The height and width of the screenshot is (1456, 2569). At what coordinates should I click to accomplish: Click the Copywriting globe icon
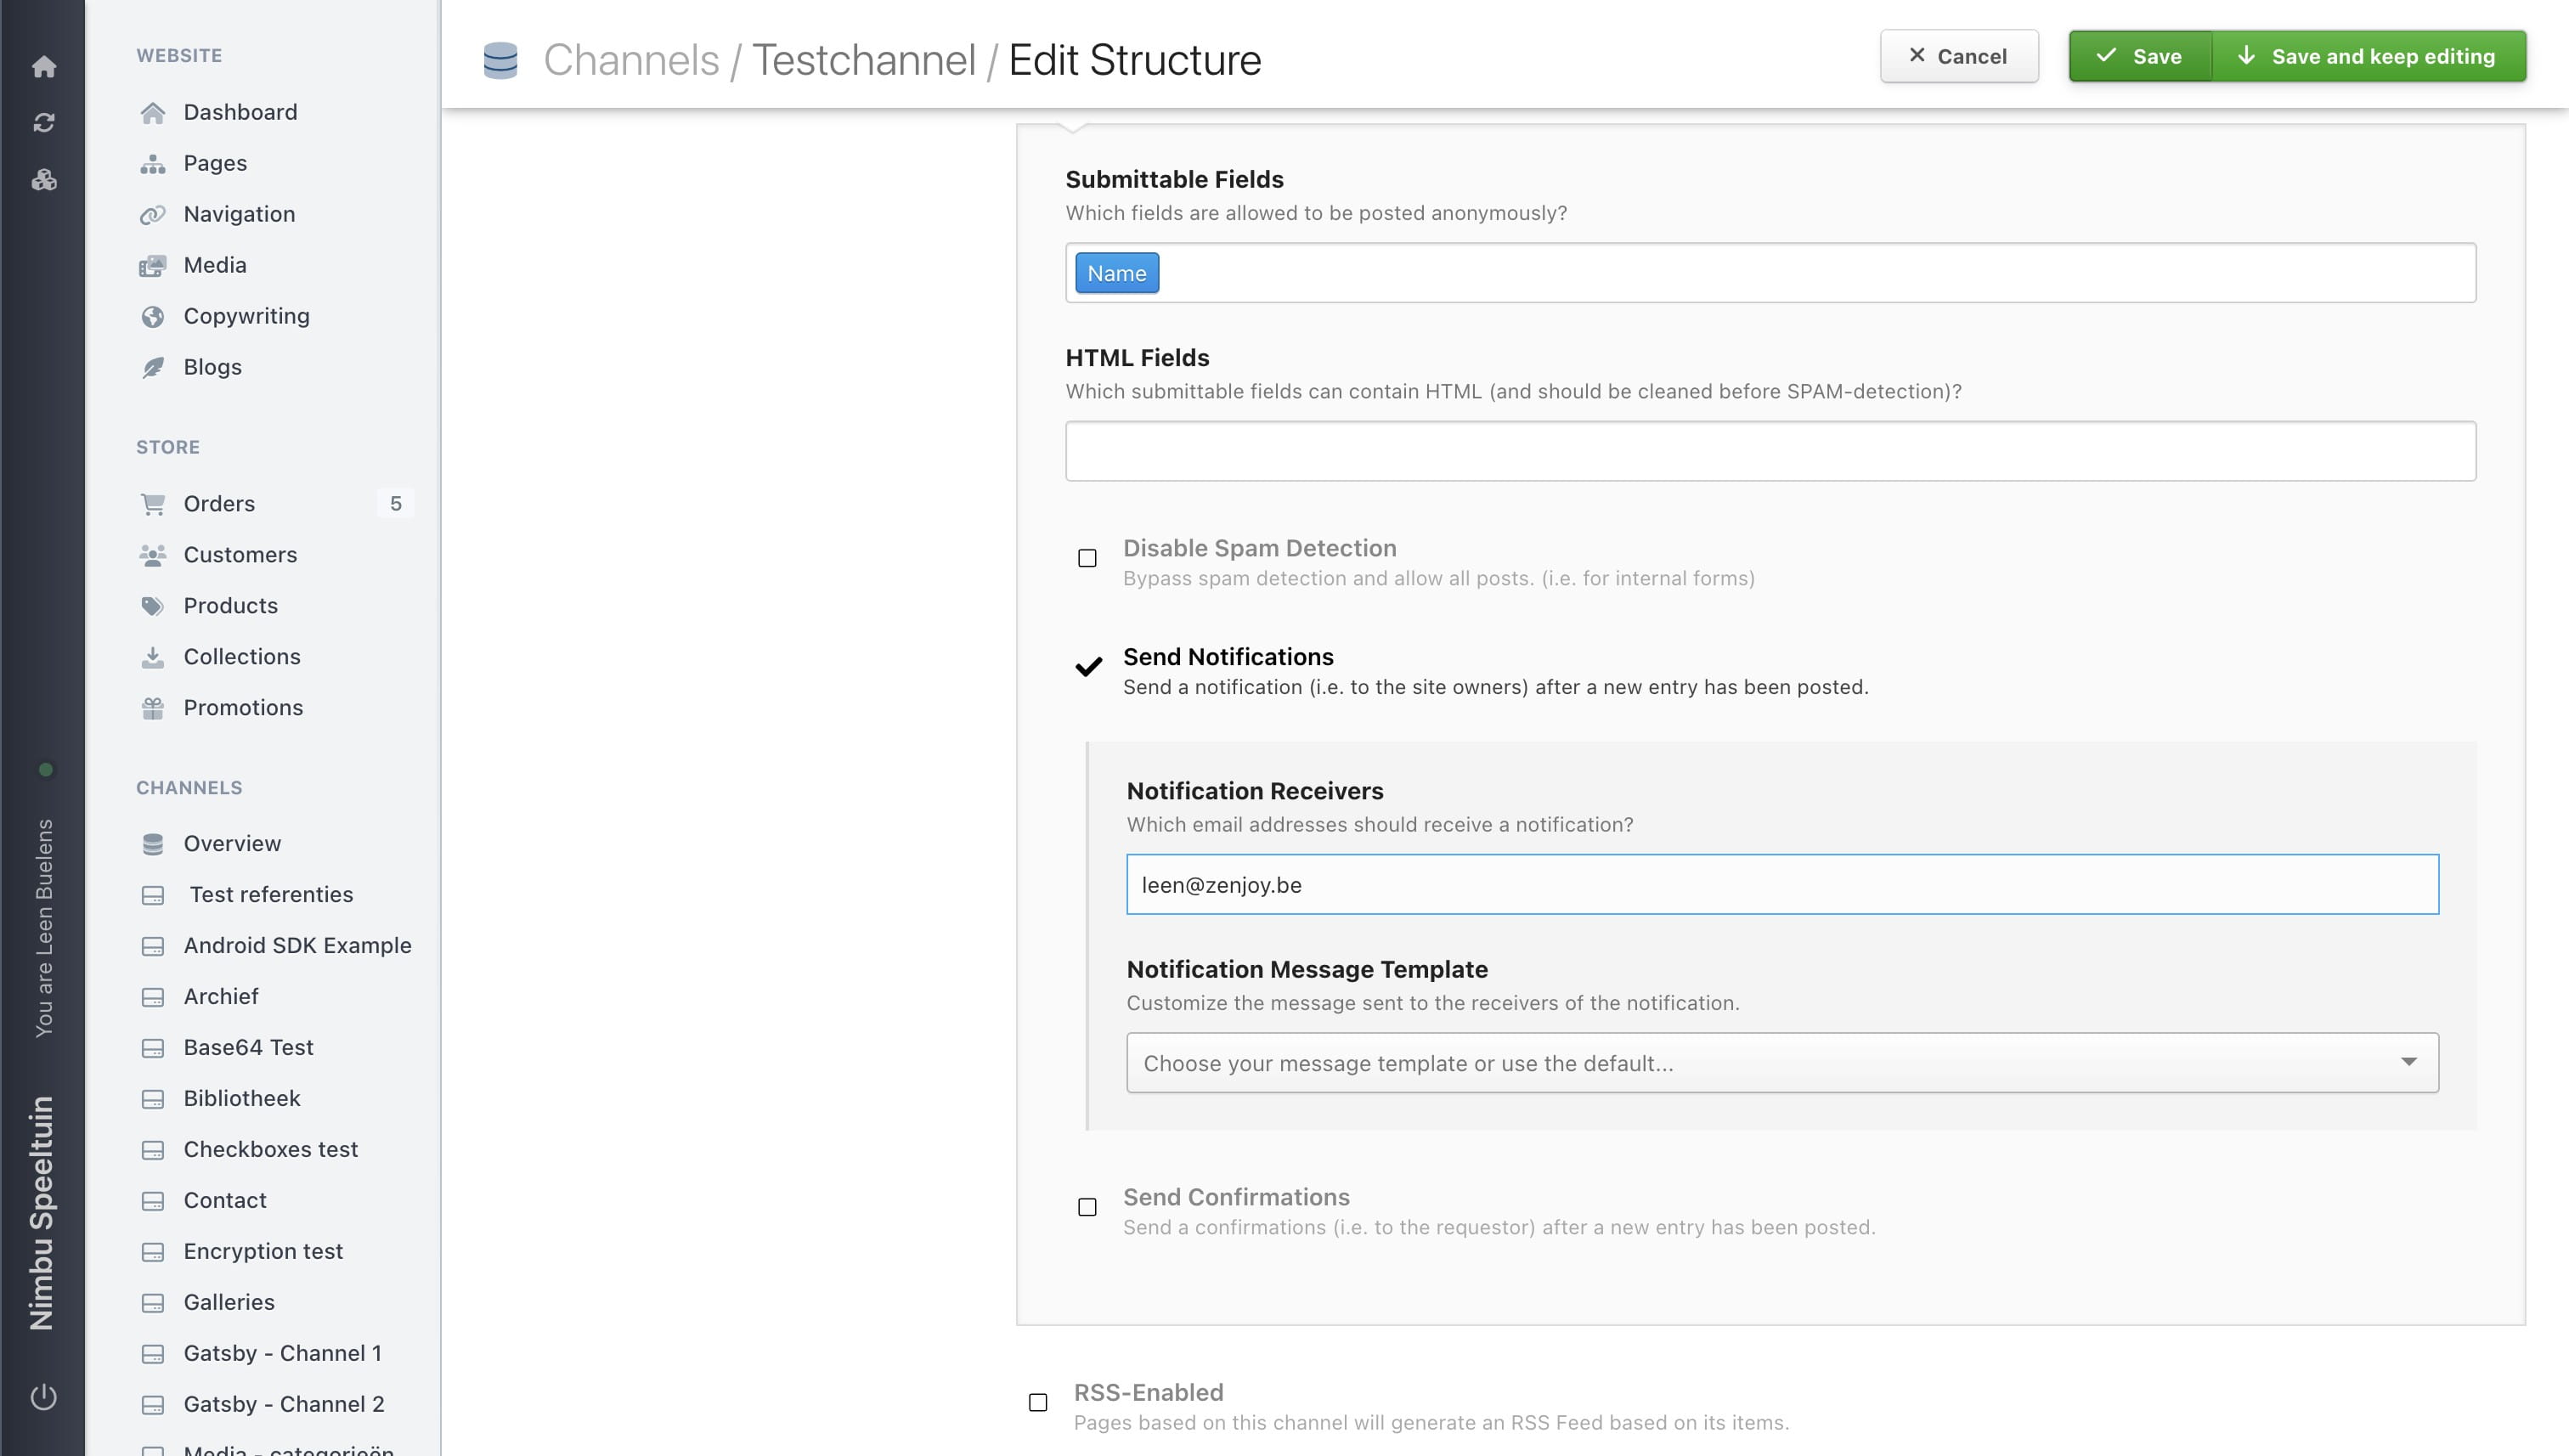tap(153, 316)
